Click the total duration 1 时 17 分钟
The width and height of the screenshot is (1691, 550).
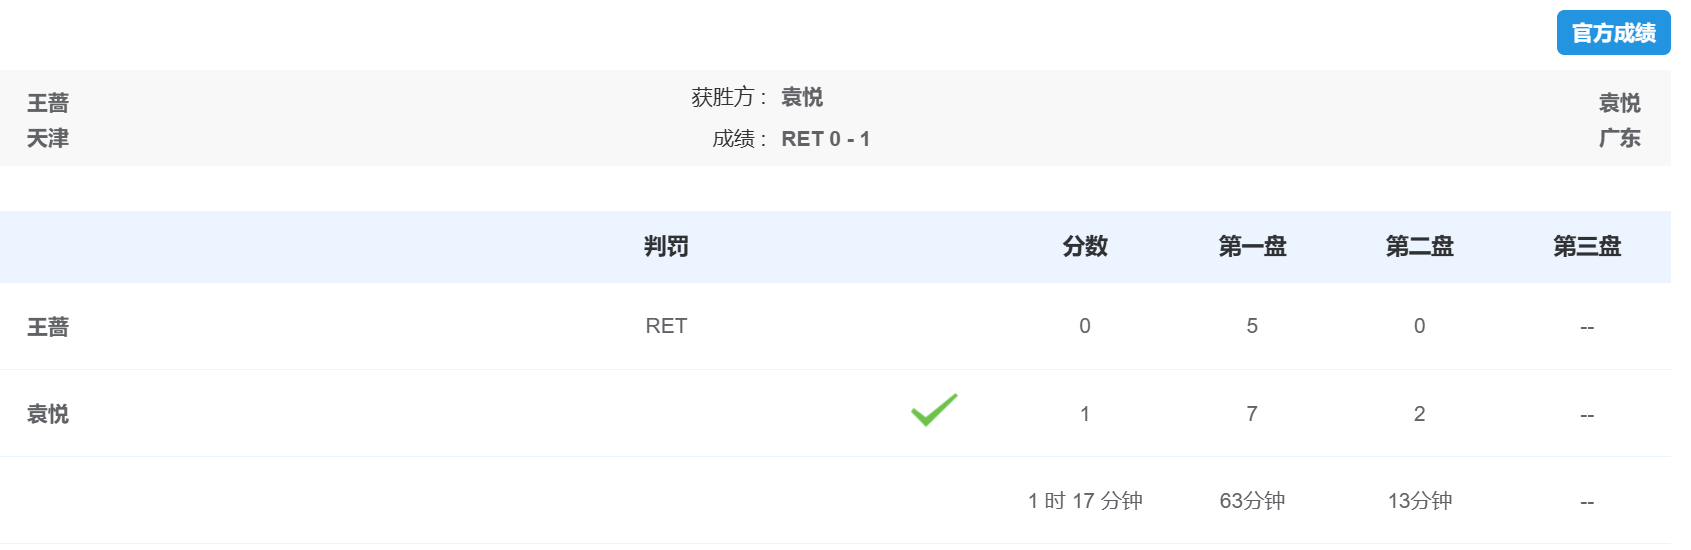pyautogui.click(x=1085, y=501)
